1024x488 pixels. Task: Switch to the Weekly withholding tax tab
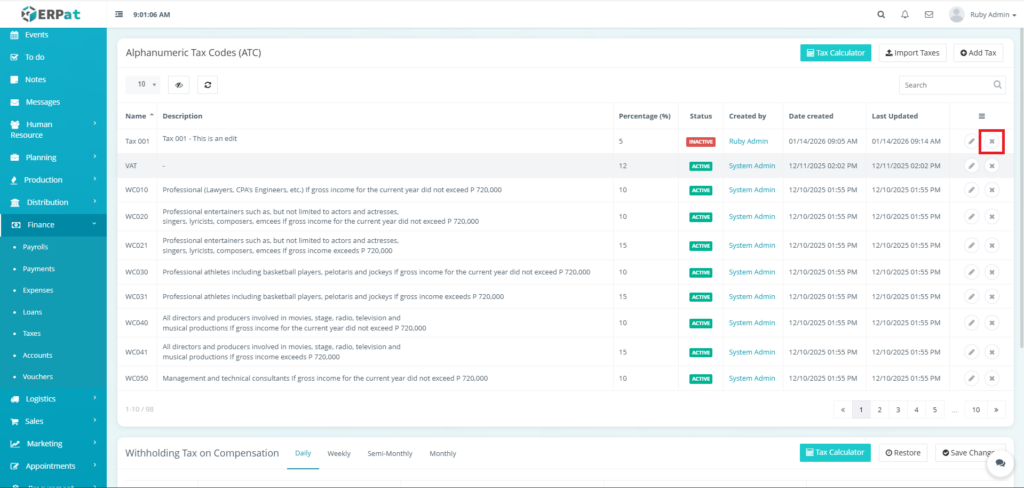tap(339, 453)
